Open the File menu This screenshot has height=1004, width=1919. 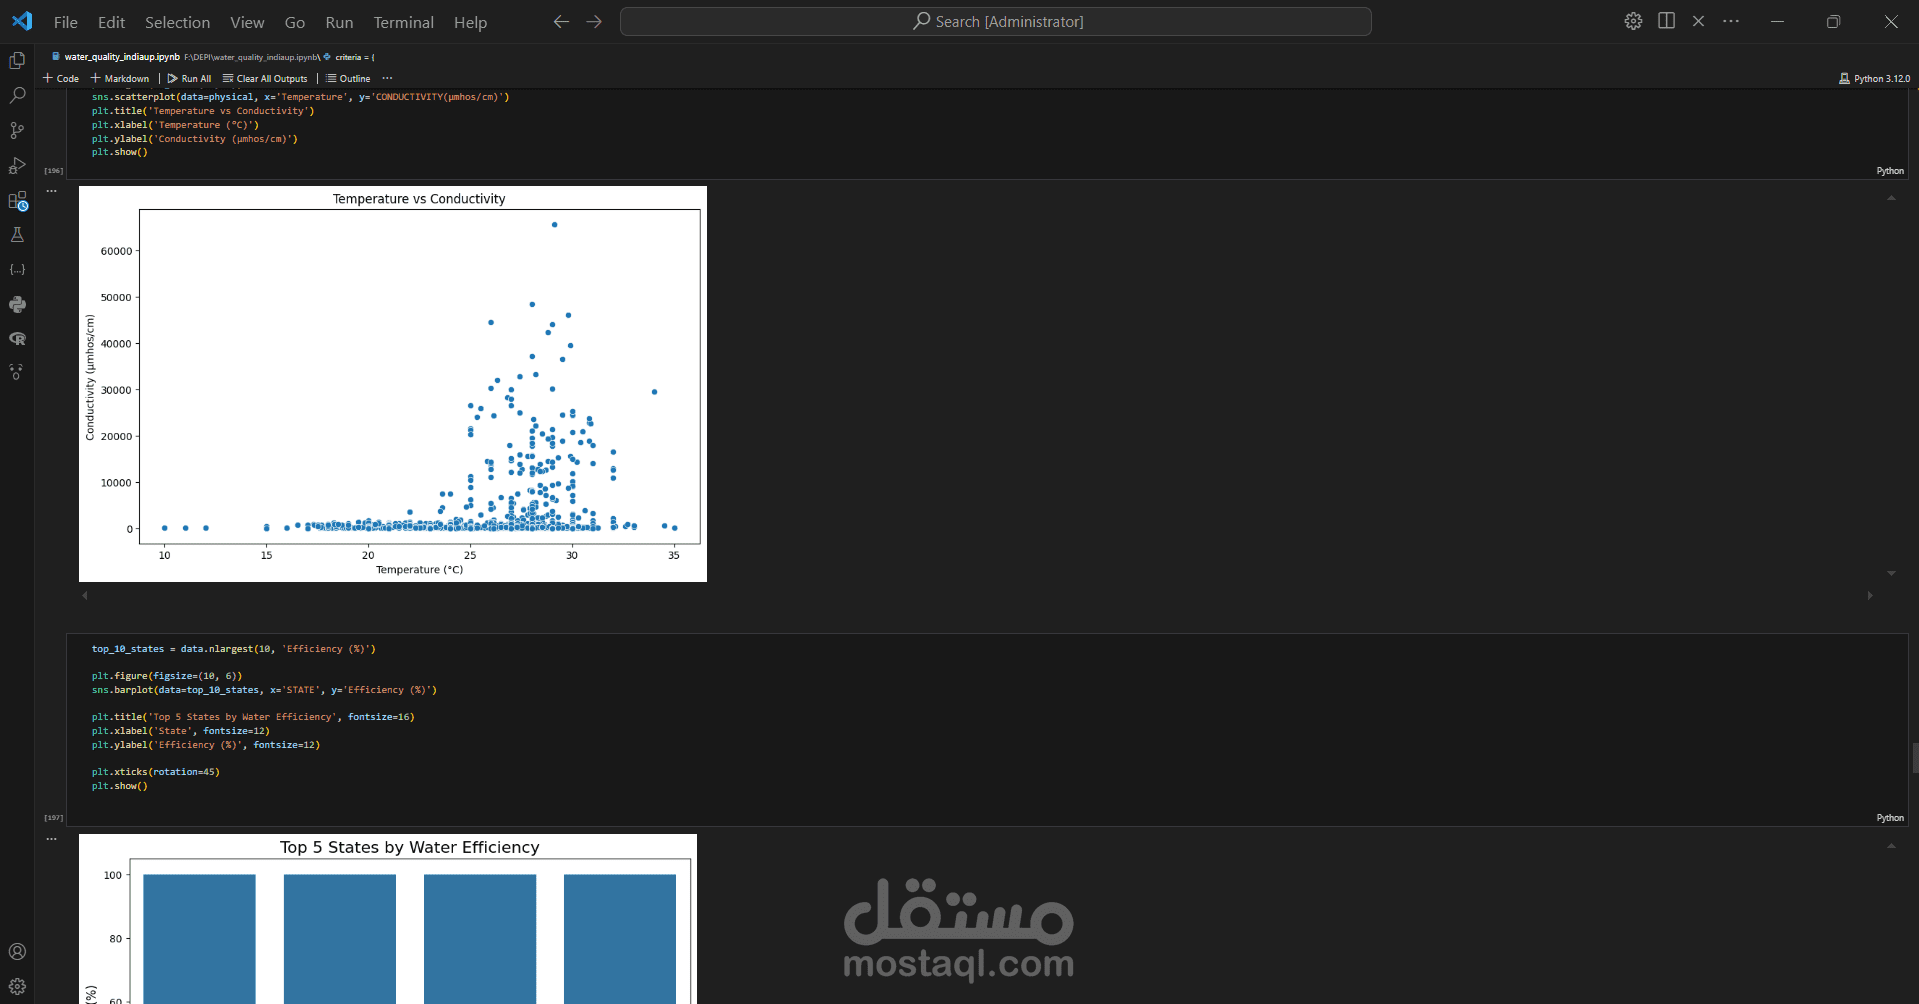click(x=66, y=22)
